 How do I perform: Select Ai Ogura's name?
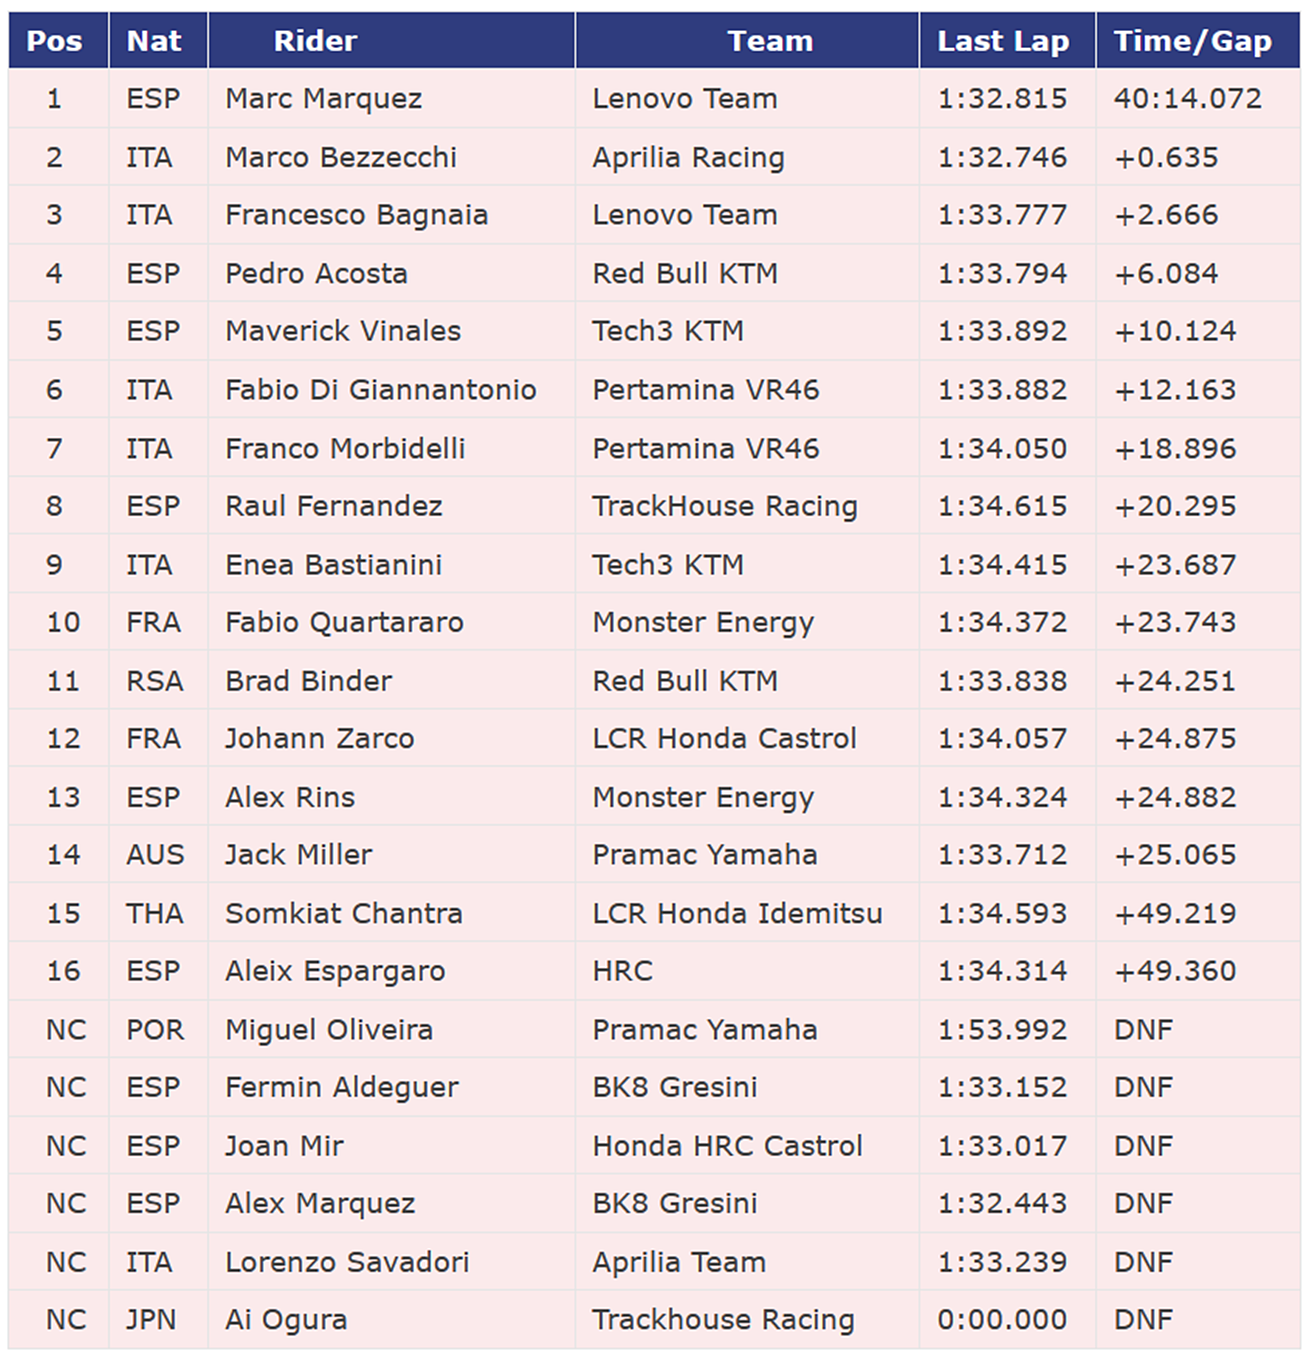[x=286, y=1320]
